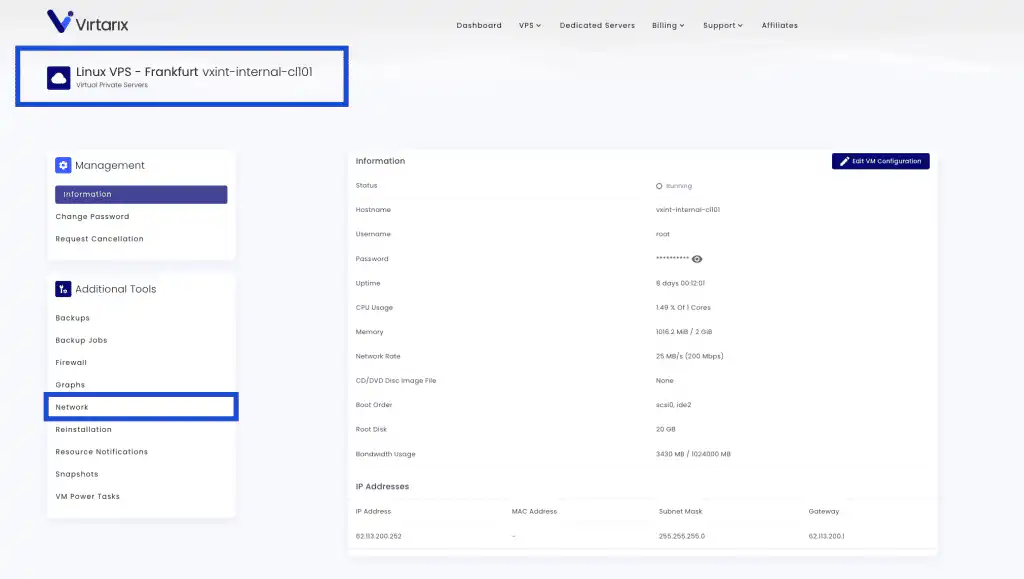1024x579 pixels.
Task: Click the Virtarix logo icon
Action: click(x=59, y=21)
